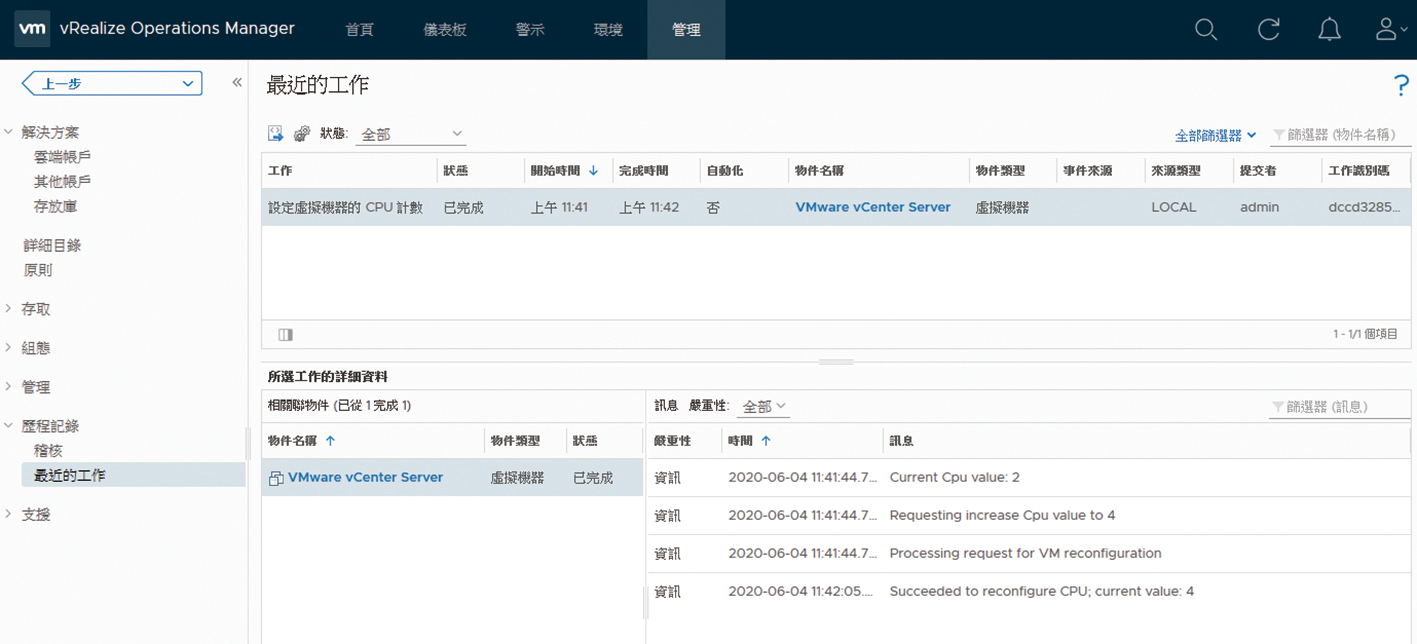Click the 篩選器 (訊息) filter field

coord(1340,407)
